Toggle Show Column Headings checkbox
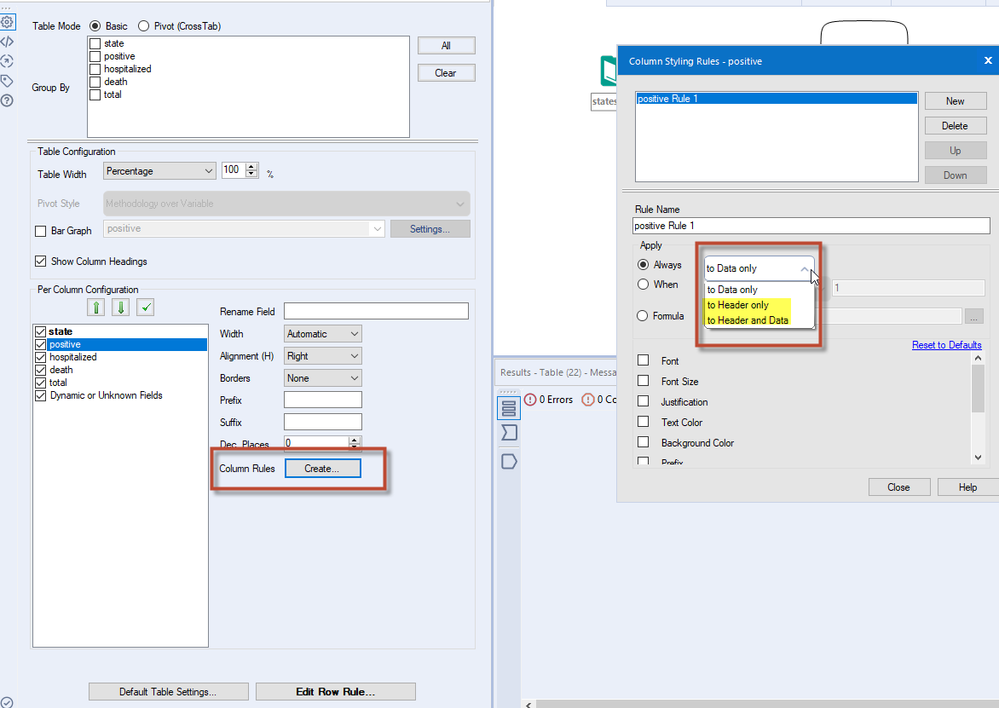 (40, 261)
